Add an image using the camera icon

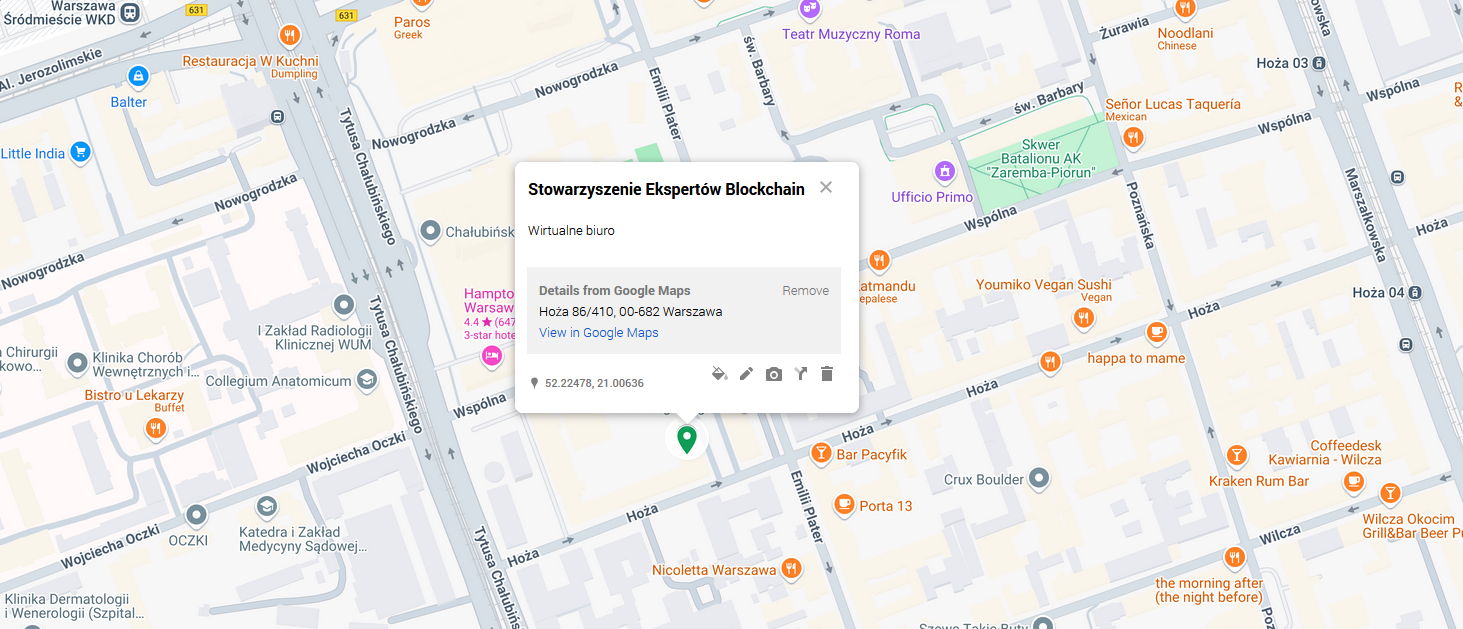[x=774, y=374]
